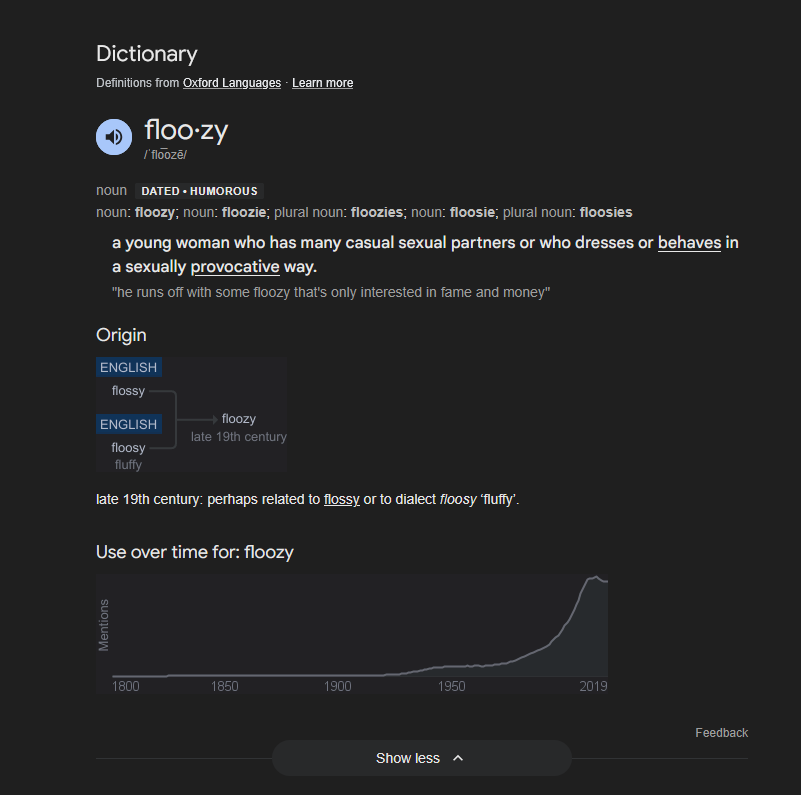Screen dimensions: 801x795
Task: Click the example sentence in quotes
Action: (331, 292)
